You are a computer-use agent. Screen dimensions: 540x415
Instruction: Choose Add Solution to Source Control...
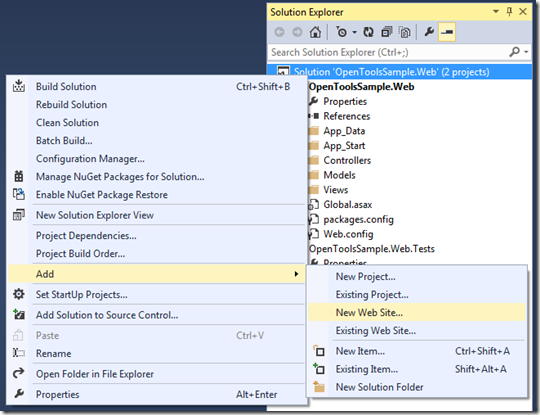coord(156,315)
